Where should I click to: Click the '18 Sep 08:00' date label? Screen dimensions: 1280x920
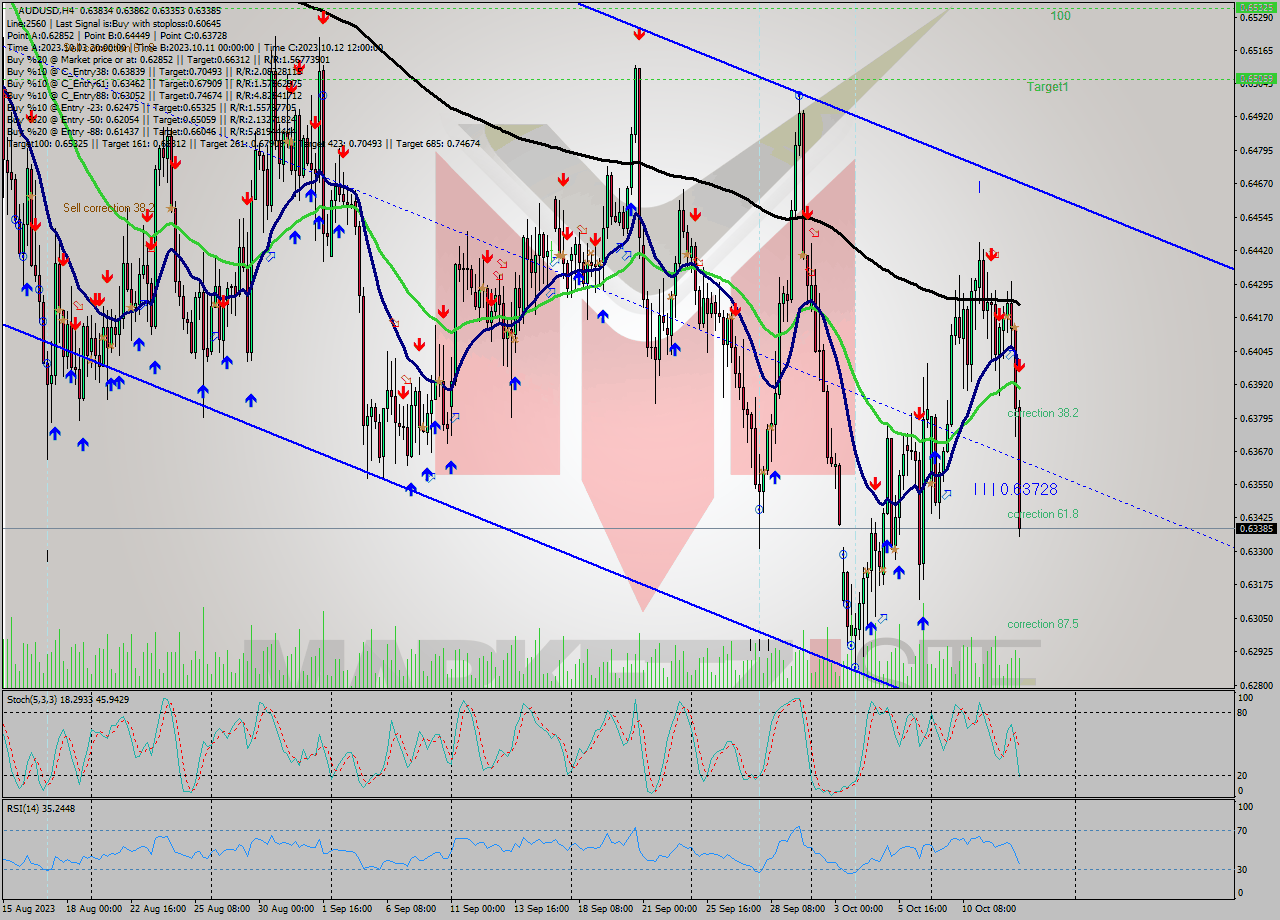(607, 909)
